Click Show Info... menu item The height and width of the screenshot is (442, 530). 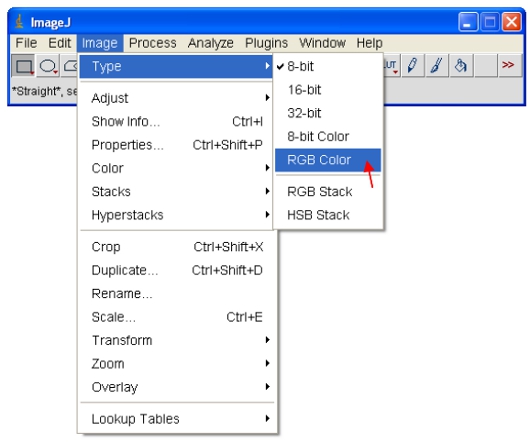tap(176, 121)
